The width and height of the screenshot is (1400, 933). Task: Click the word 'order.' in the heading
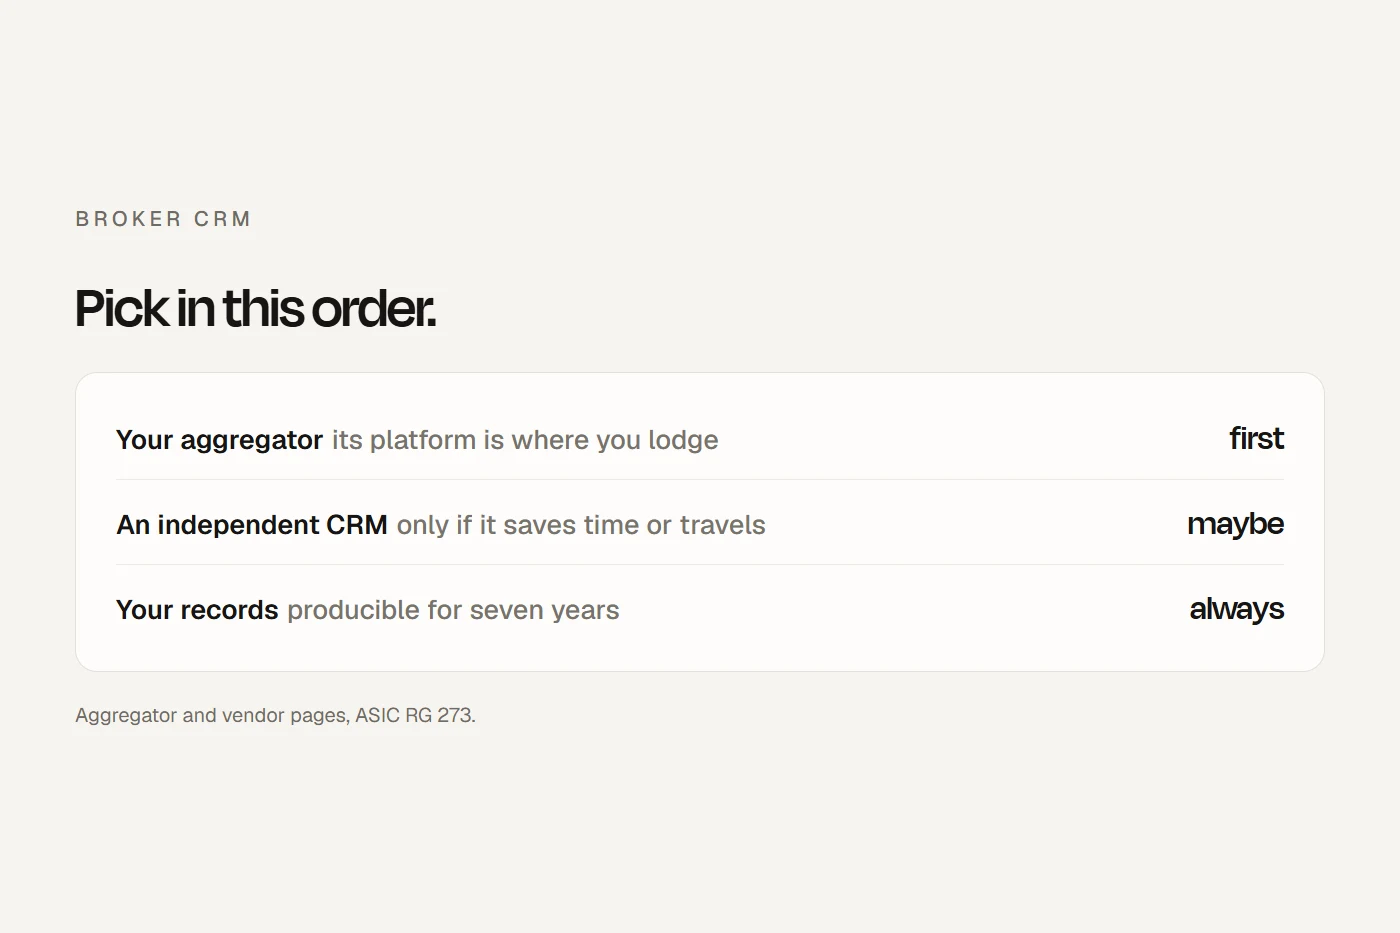coord(374,308)
